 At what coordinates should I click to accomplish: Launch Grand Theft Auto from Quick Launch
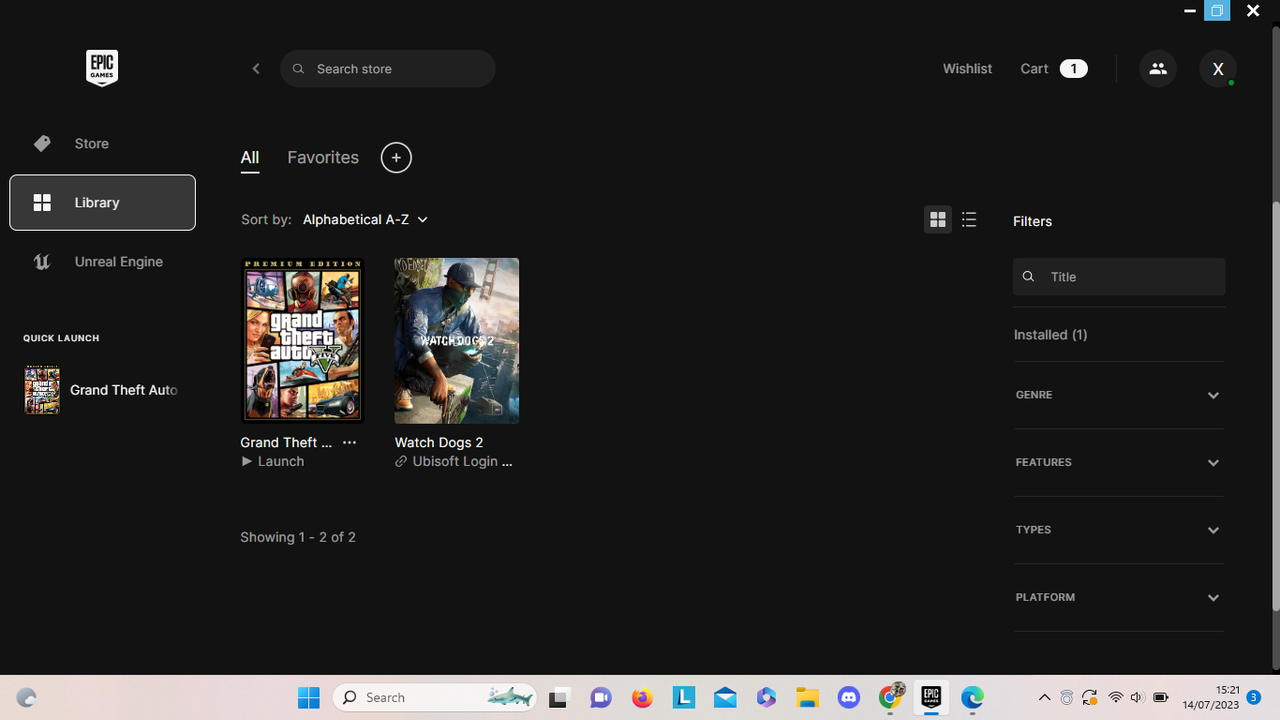102,390
